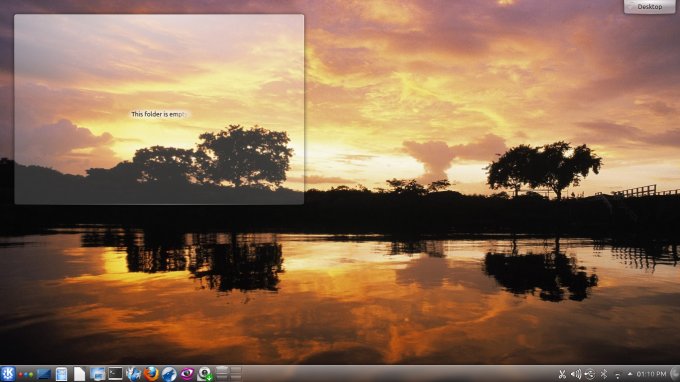
Task: Open the Bluetooth tray icon
Action: [604, 374]
